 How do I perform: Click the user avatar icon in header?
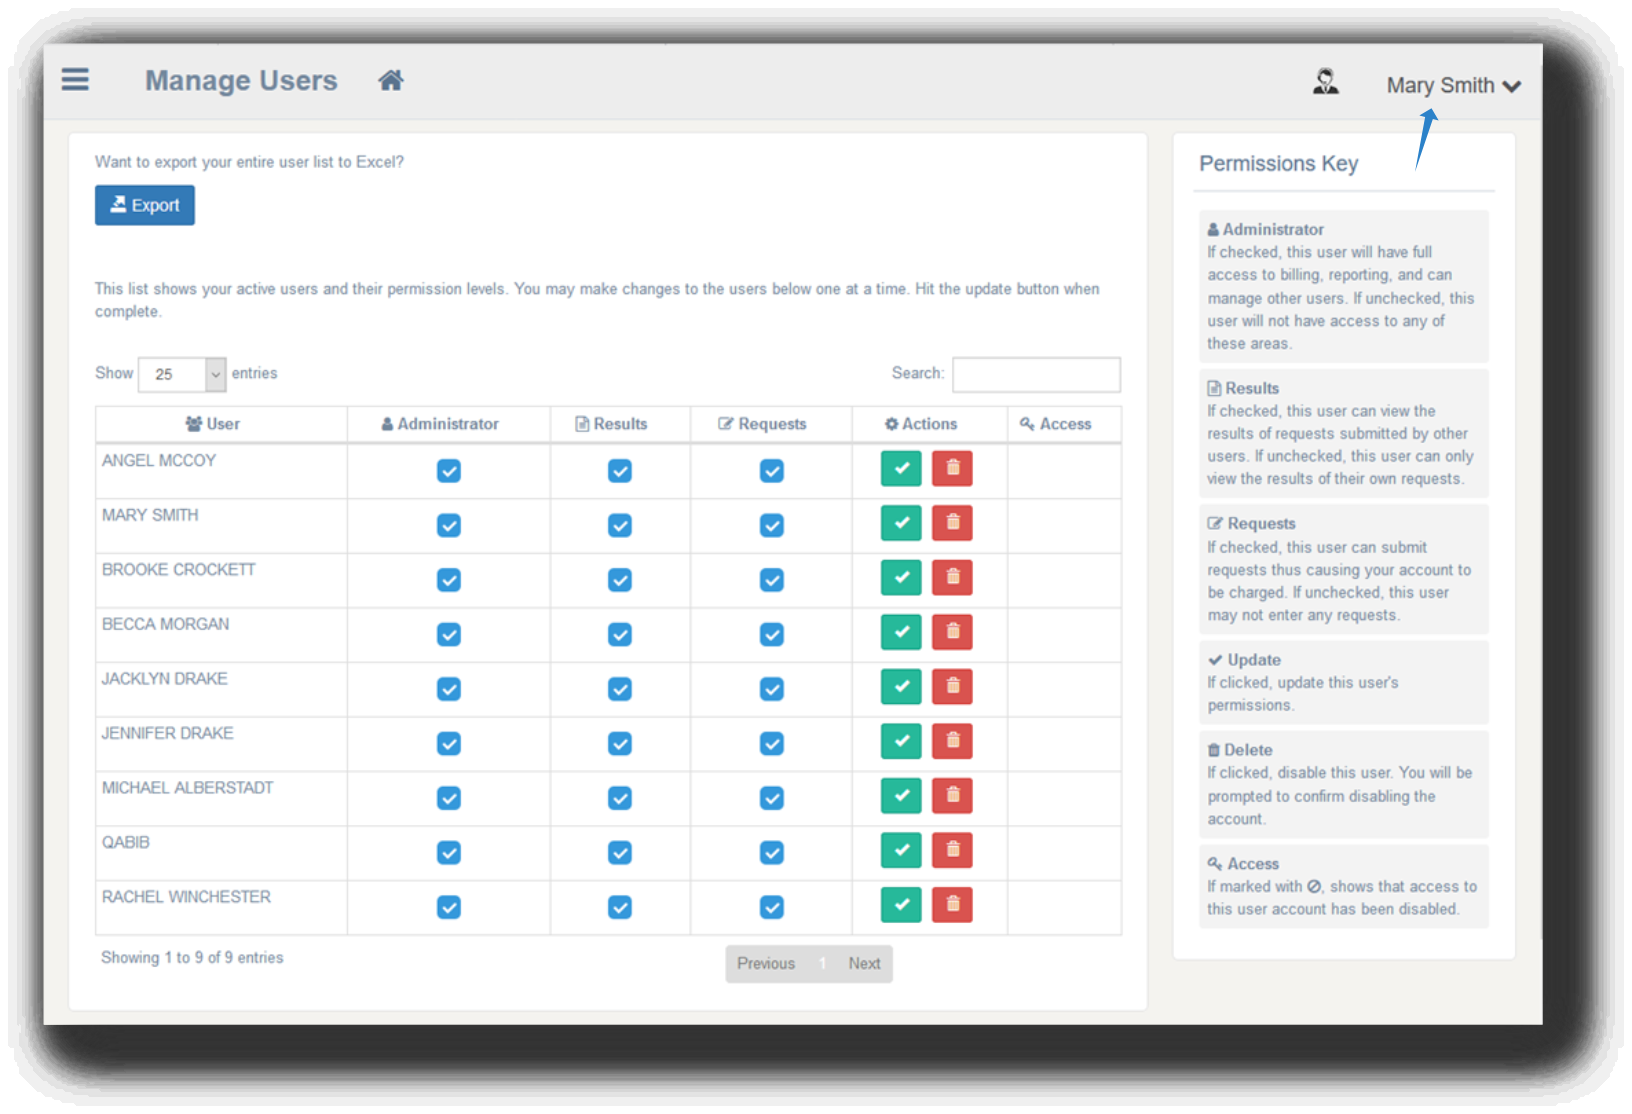(1326, 81)
